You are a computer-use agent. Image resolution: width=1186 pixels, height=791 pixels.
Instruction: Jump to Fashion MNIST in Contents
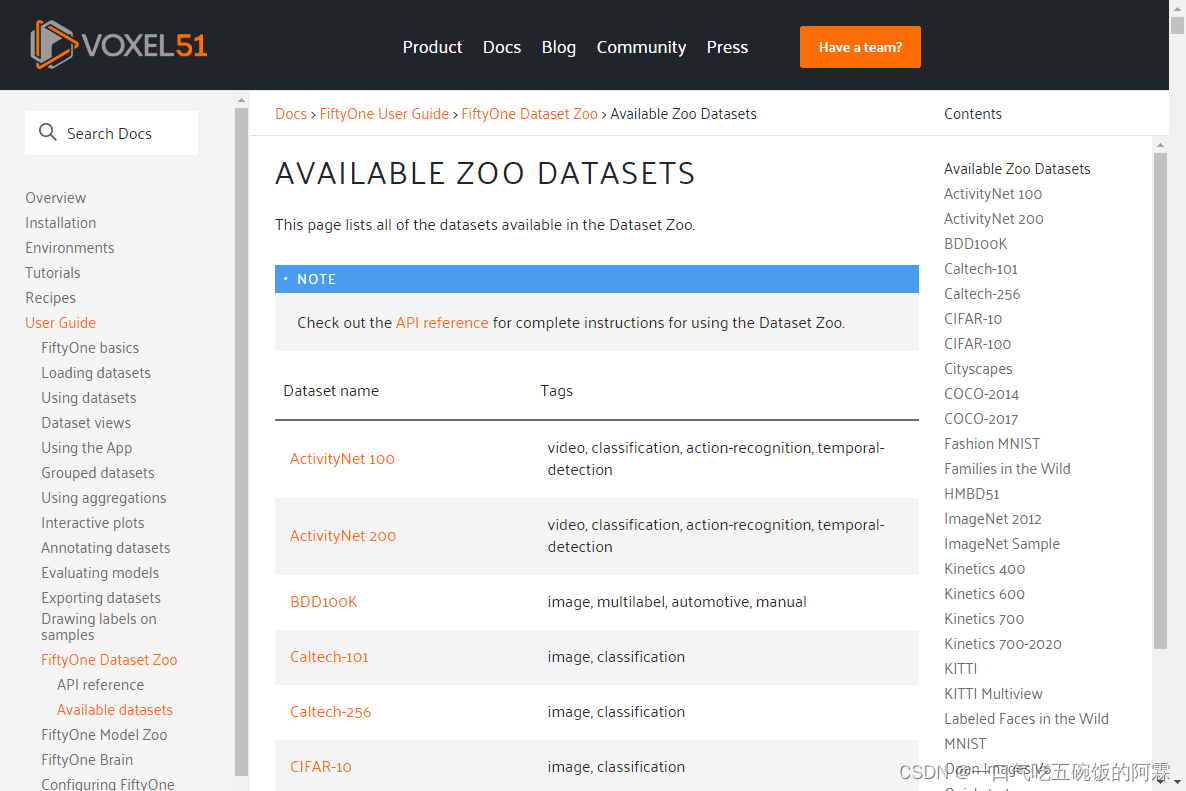[x=992, y=443]
